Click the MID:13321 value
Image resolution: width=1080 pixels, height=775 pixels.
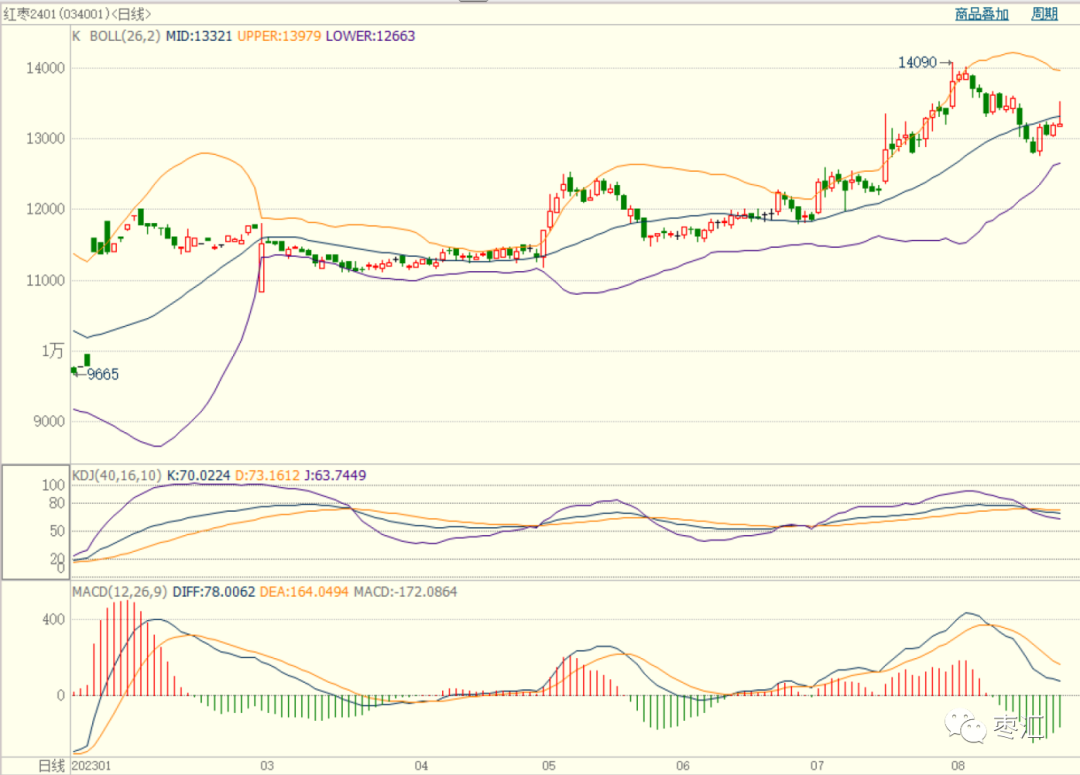click(199, 36)
